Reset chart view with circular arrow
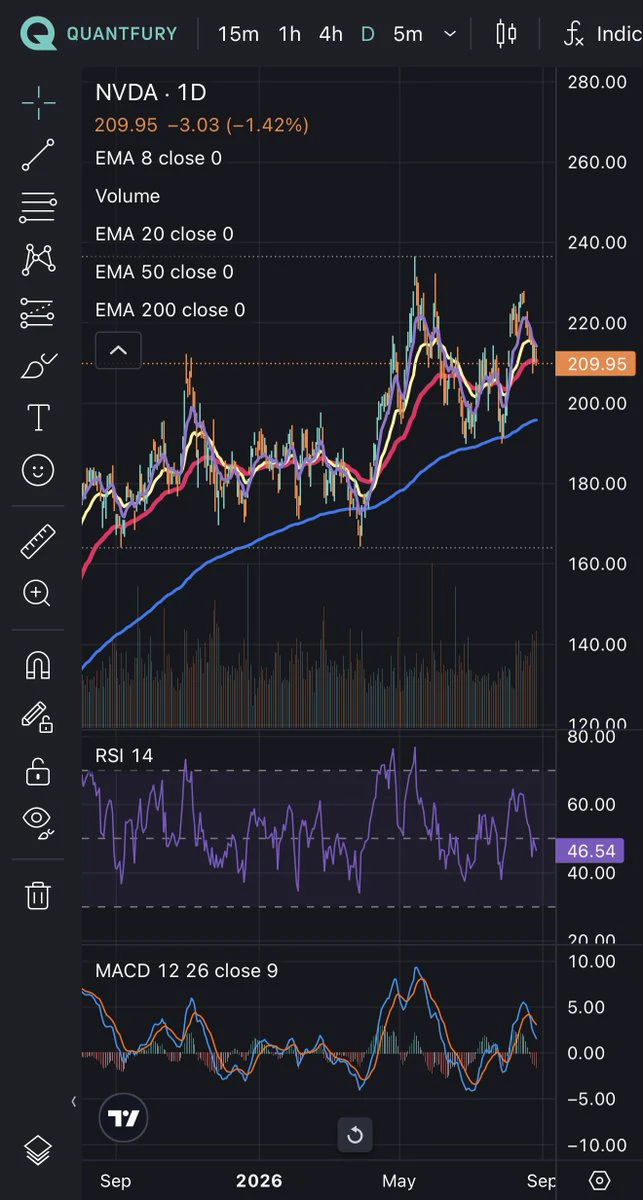Screen dimensions: 643x1200 pyautogui.click(x=354, y=1135)
